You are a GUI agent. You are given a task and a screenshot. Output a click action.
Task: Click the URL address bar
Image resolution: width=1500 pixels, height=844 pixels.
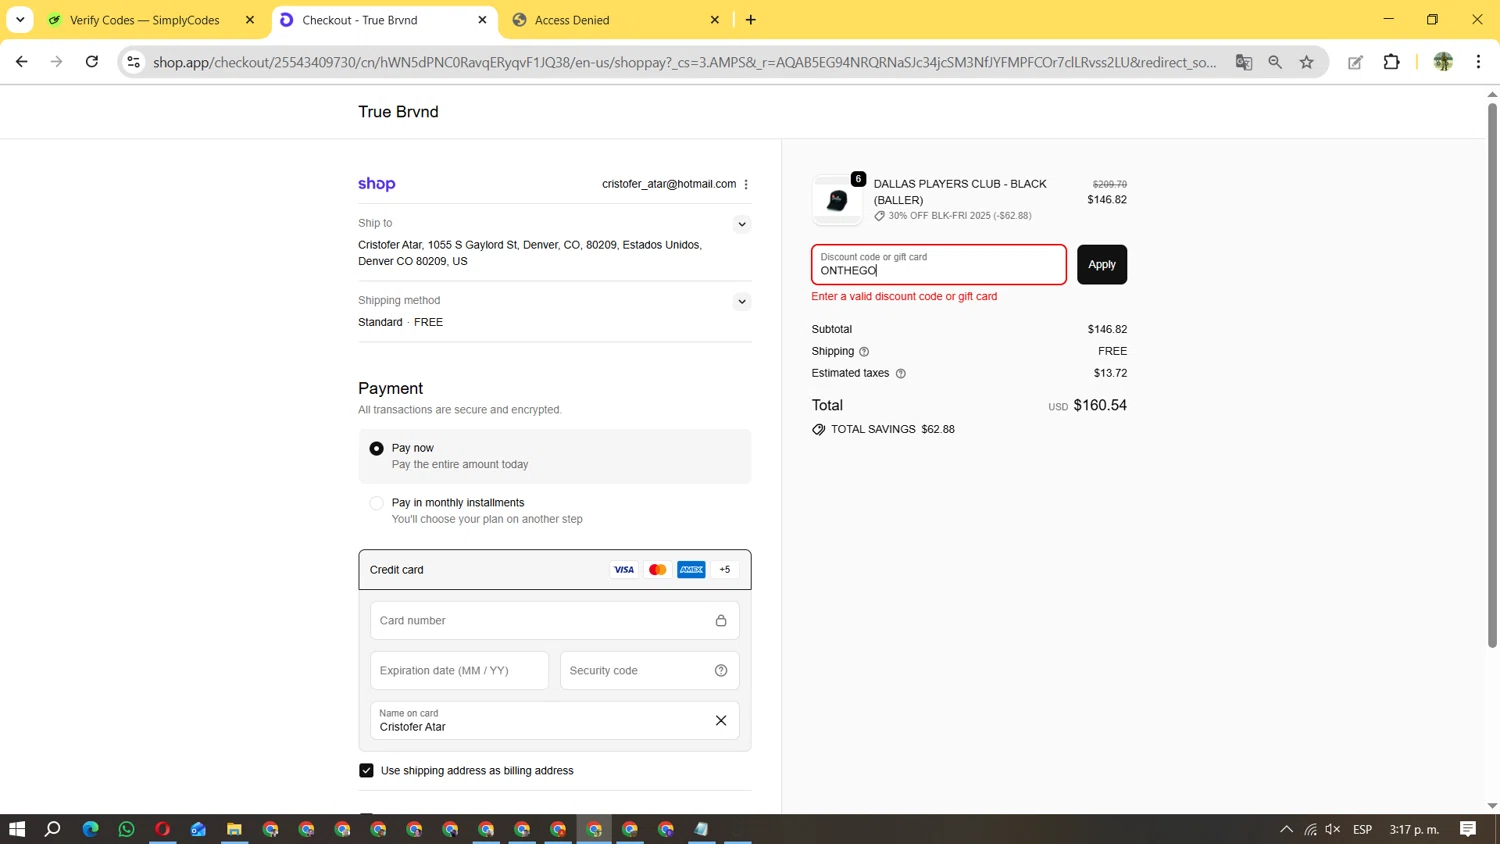pyautogui.click(x=685, y=62)
